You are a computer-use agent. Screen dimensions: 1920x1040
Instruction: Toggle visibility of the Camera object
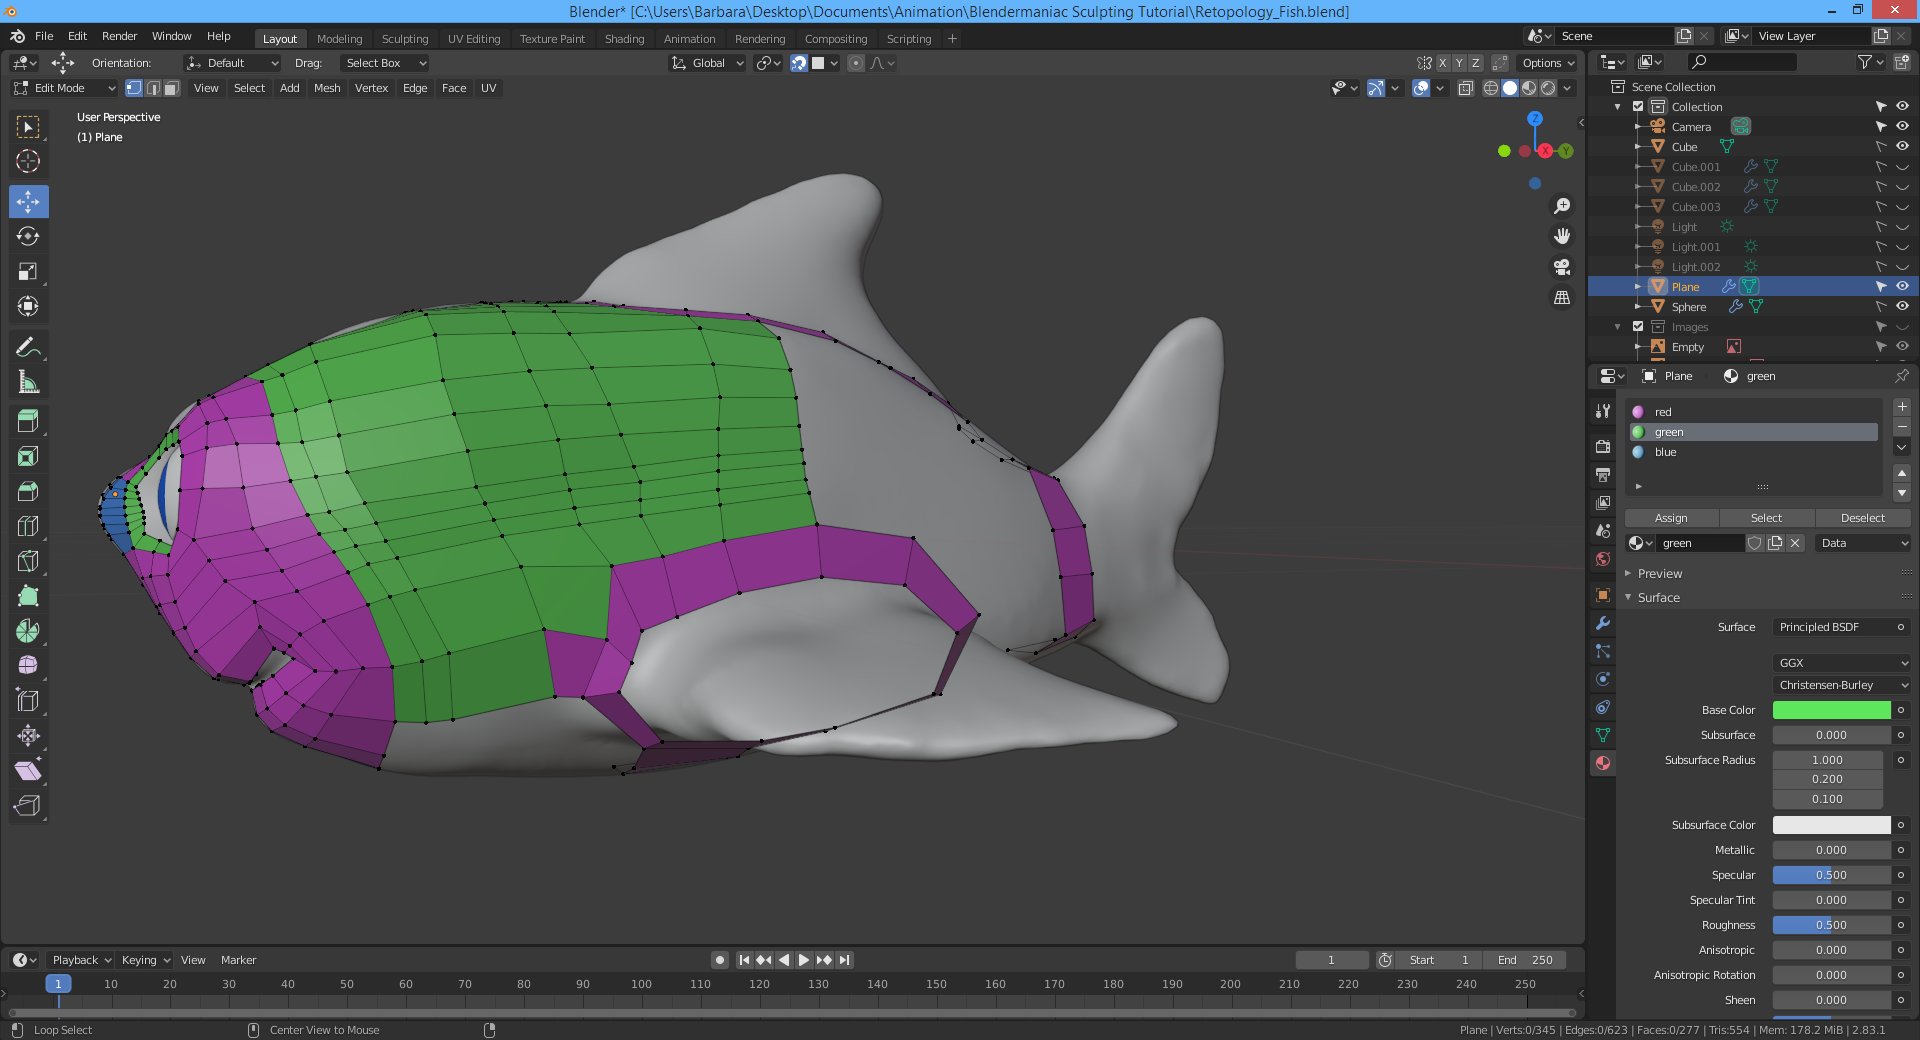pyautogui.click(x=1902, y=127)
